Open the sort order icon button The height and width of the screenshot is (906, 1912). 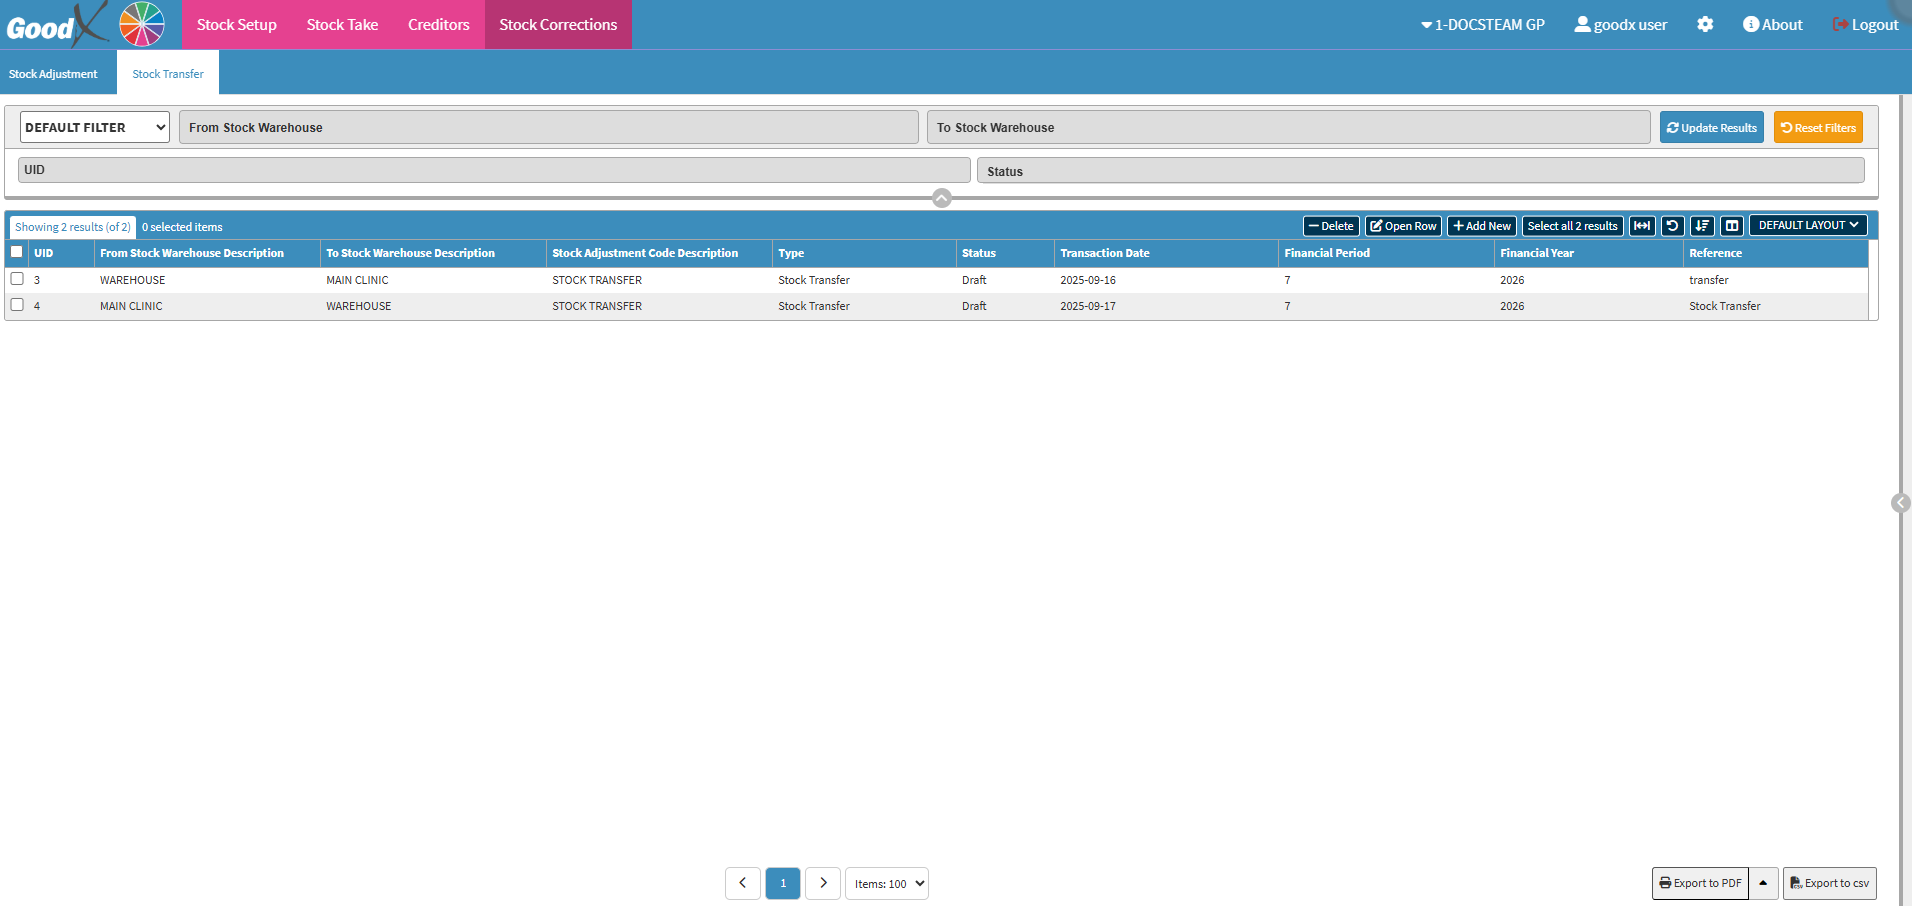pyautogui.click(x=1702, y=226)
